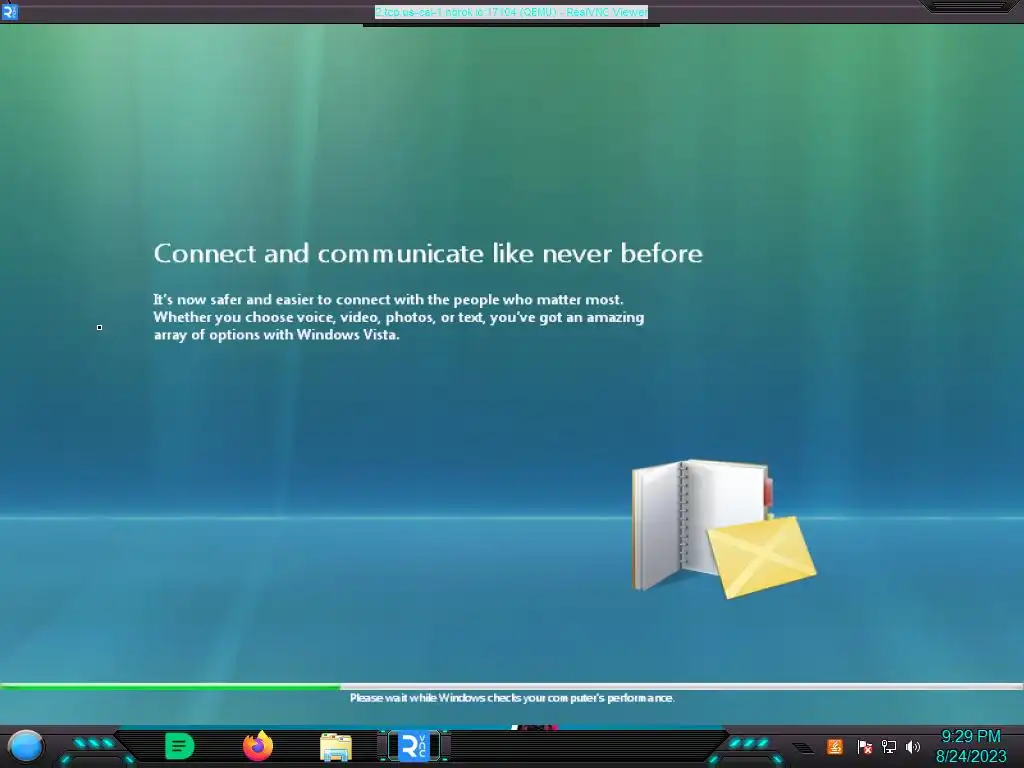The image size is (1024, 768).
Task: Click the VNC Viewer window title text
Action: [511, 12]
